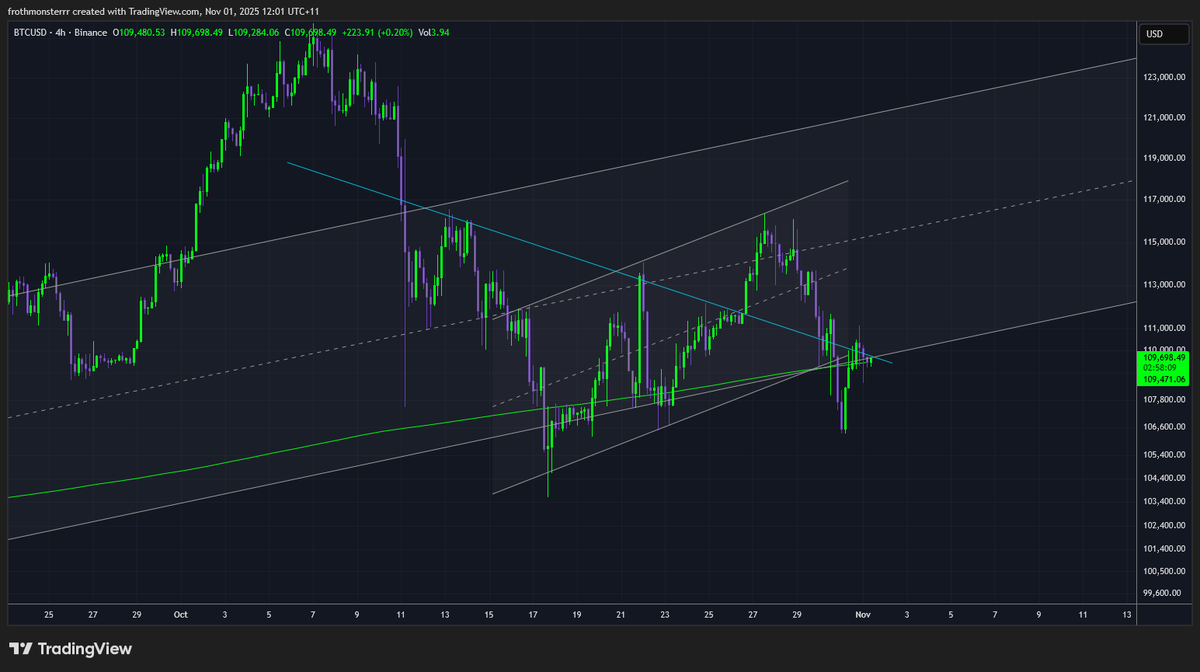
Task: Click the Vol 3.94 volume readout
Action: (x=435, y=32)
